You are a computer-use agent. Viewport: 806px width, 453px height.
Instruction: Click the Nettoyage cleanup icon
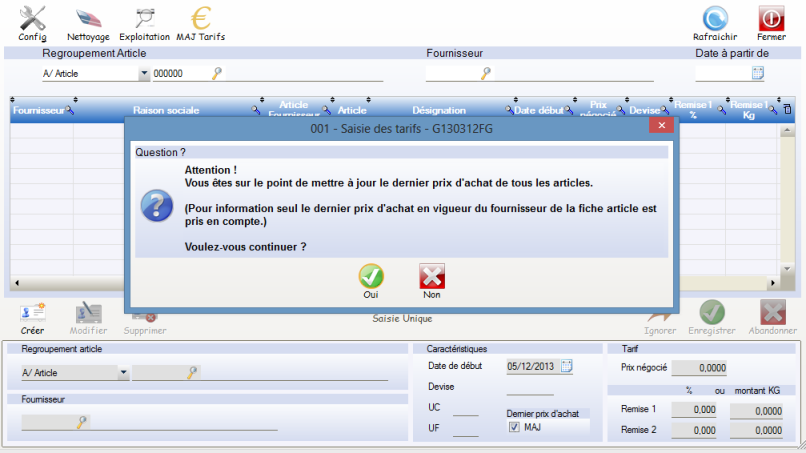point(88,19)
